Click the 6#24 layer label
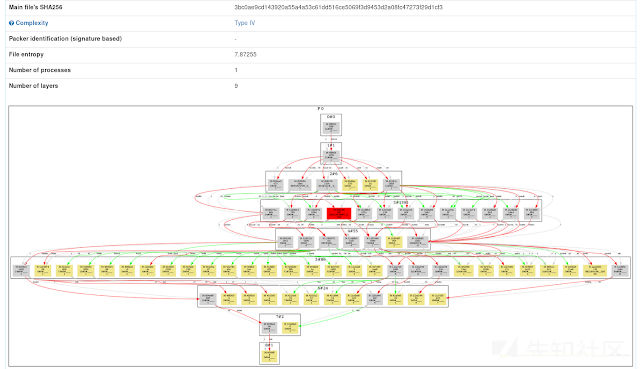Screen dimensions: 640x369 (322, 288)
